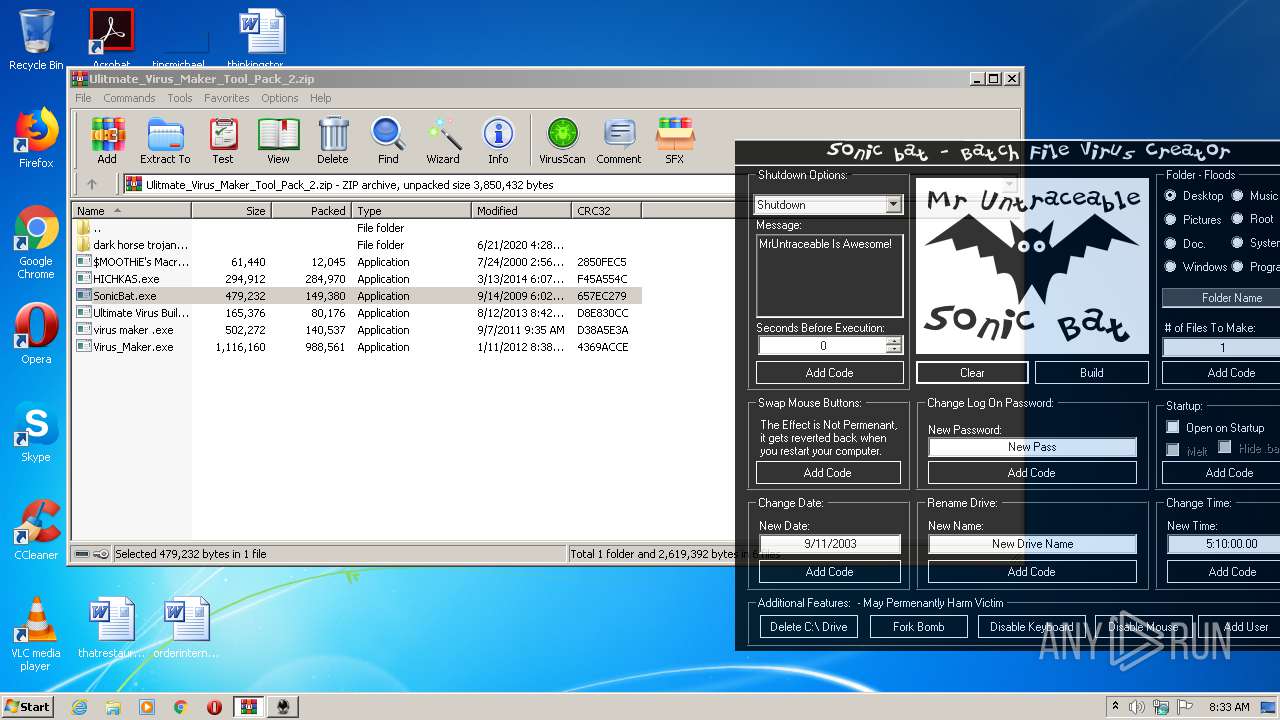Sort file list by Name column
This screenshot has height=720, width=1280.
pyautogui.click(x=131, y=211)
